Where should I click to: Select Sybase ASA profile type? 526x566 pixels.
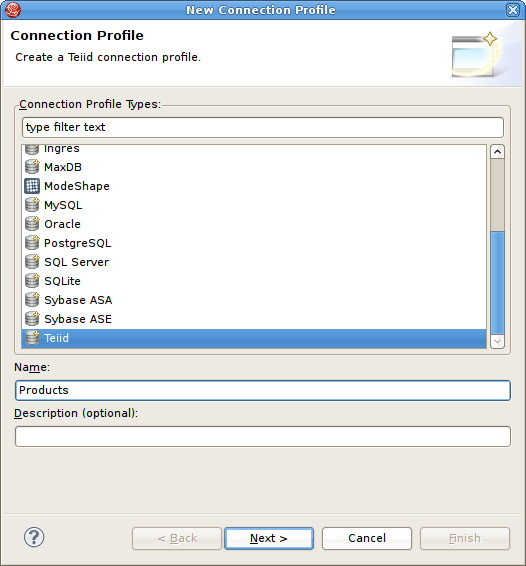[254, 300]
